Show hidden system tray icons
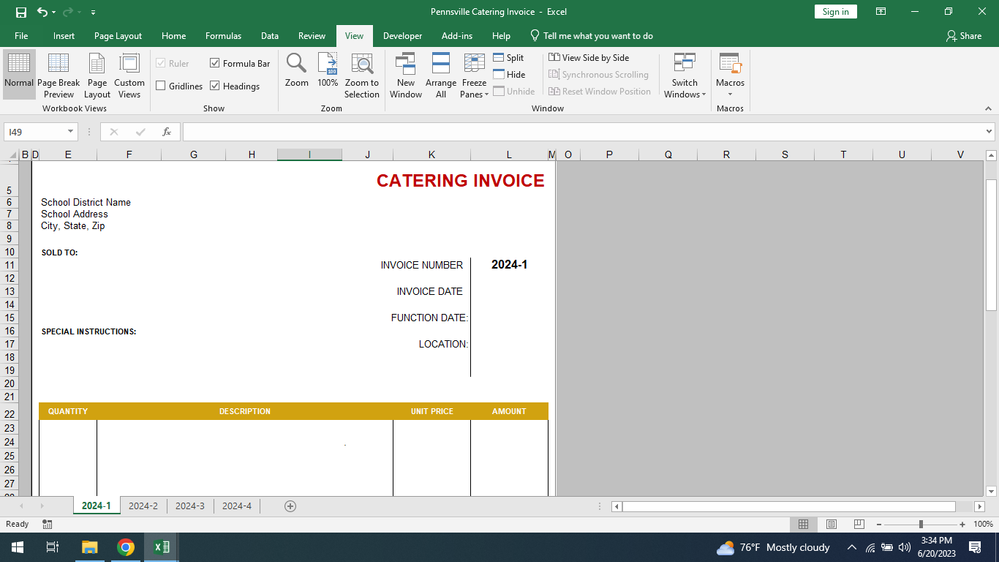This screenshot has height=562, width=999. click(851, 547)
